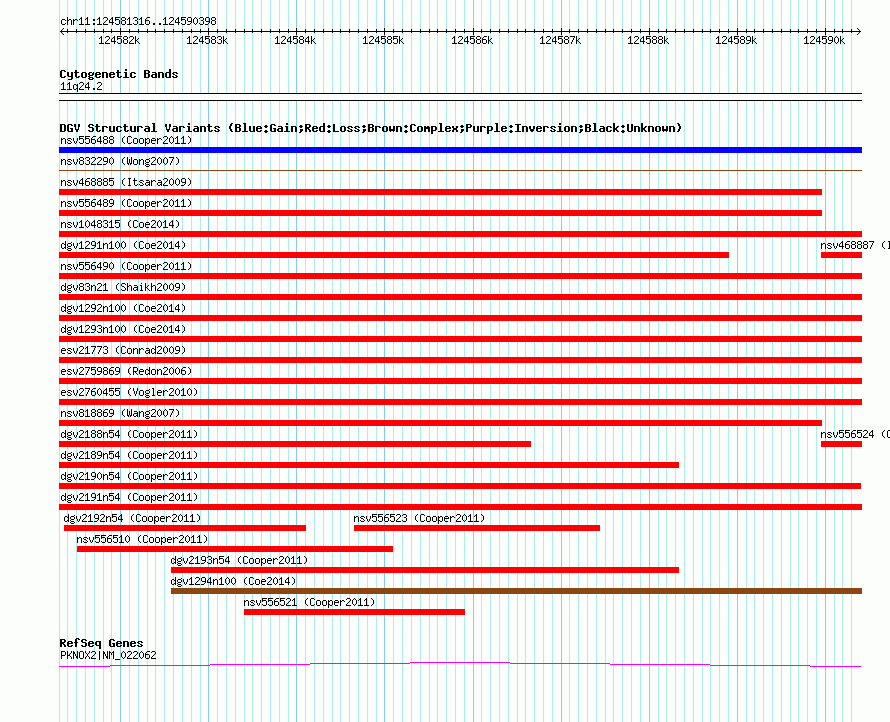This screenshot has width=890, height=722.
Task: Click the 124582k ruler tick label
Action: click(x=119, y=40)
